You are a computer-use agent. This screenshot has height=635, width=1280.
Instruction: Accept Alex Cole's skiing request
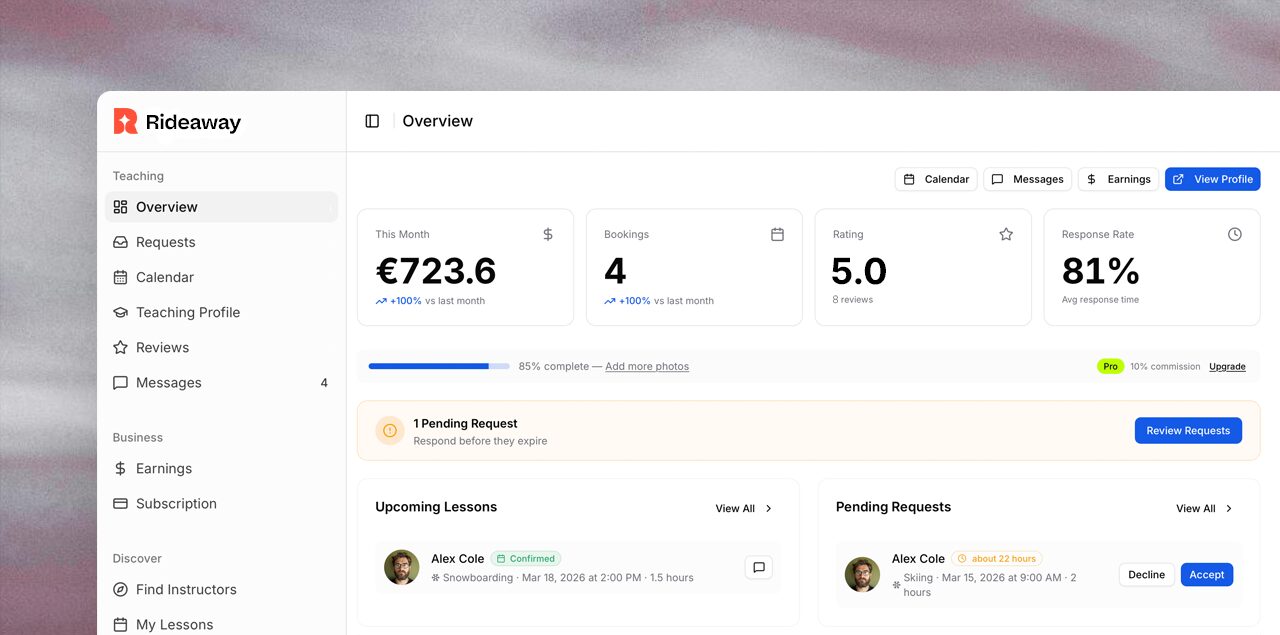pyautogui.click(x=1206, y=575)
